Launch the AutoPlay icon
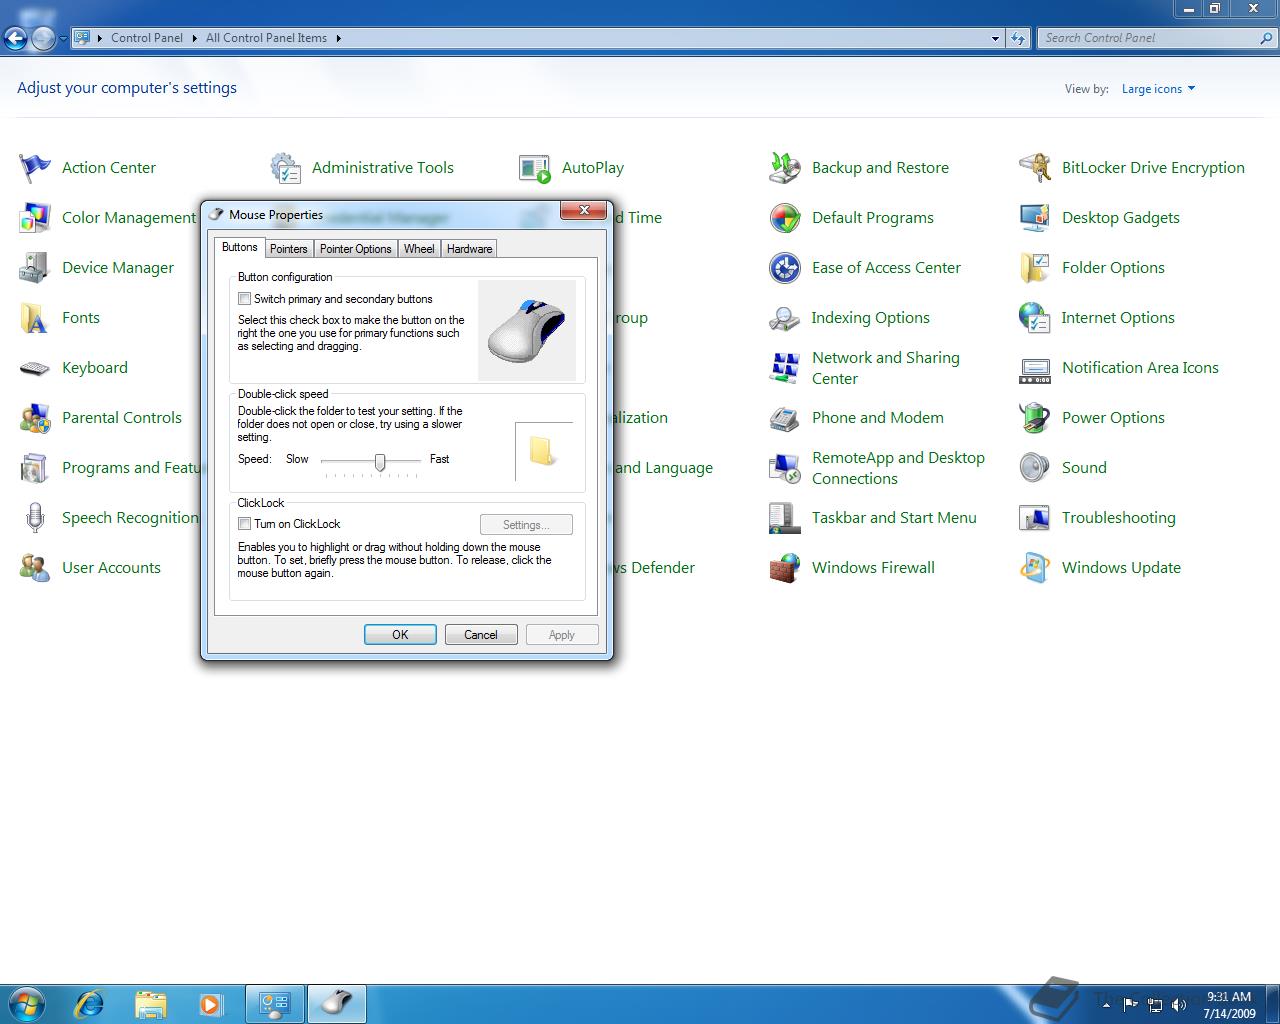1280x1024 pixels. click(x=535, y=168)
